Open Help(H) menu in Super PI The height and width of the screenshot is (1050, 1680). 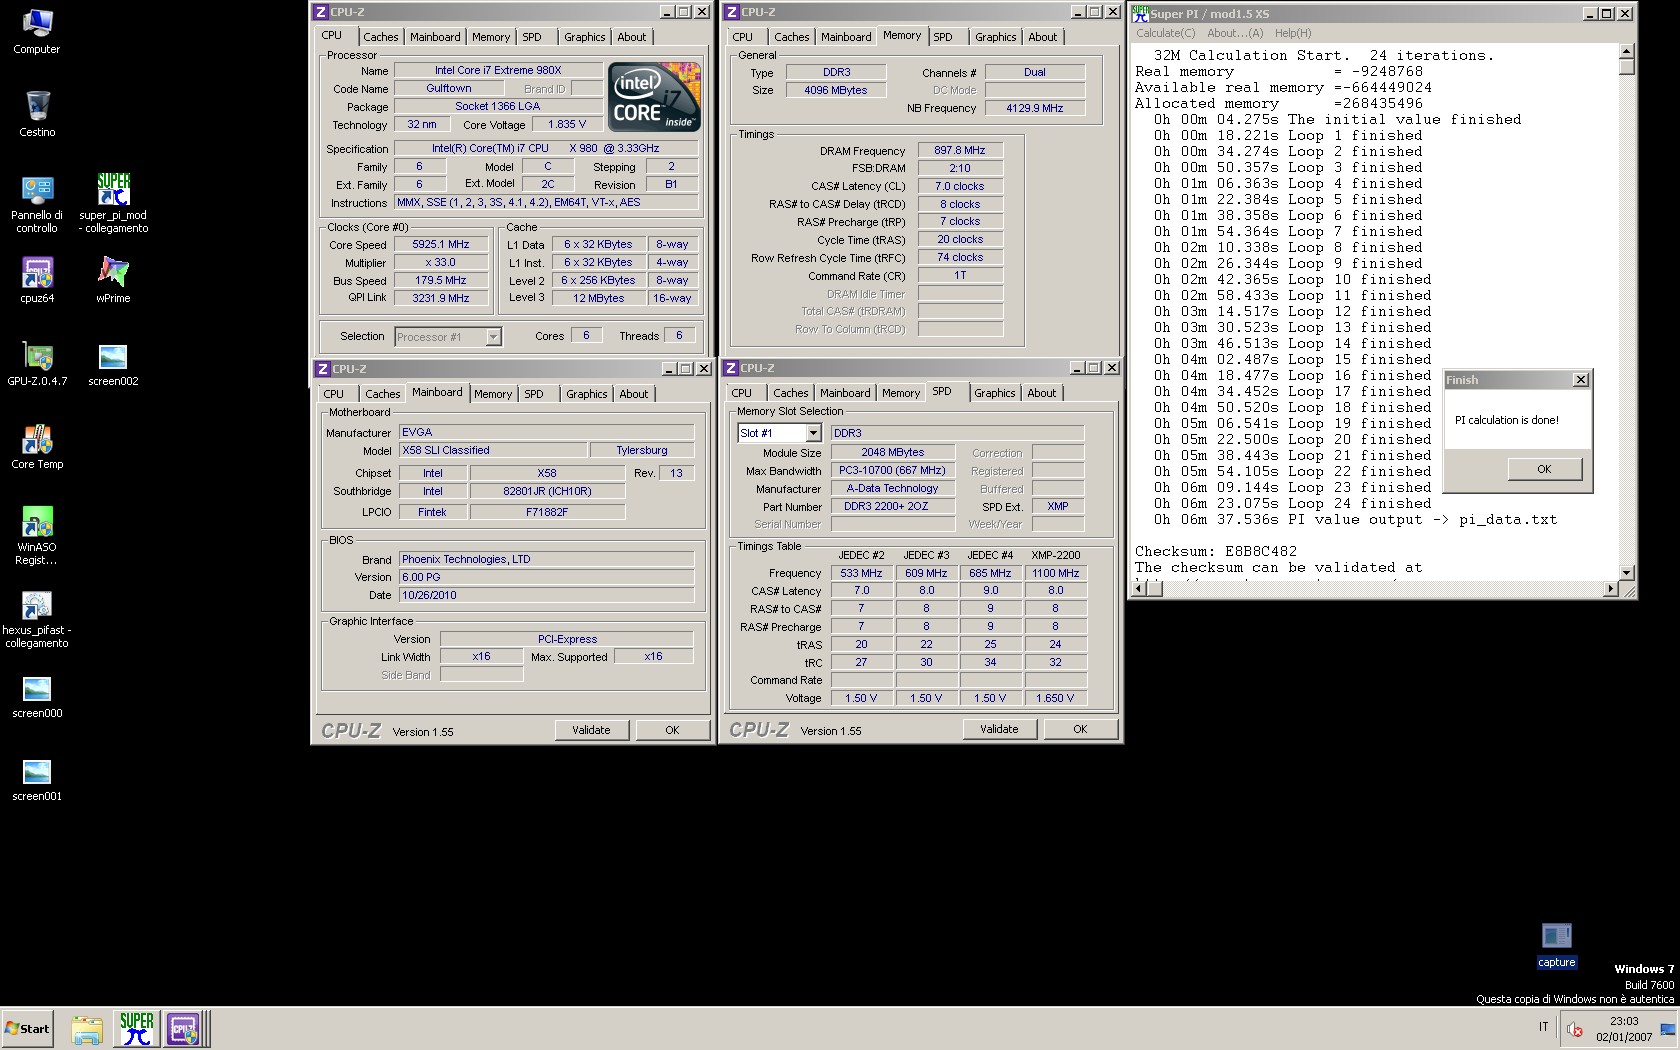(1292, 33)
